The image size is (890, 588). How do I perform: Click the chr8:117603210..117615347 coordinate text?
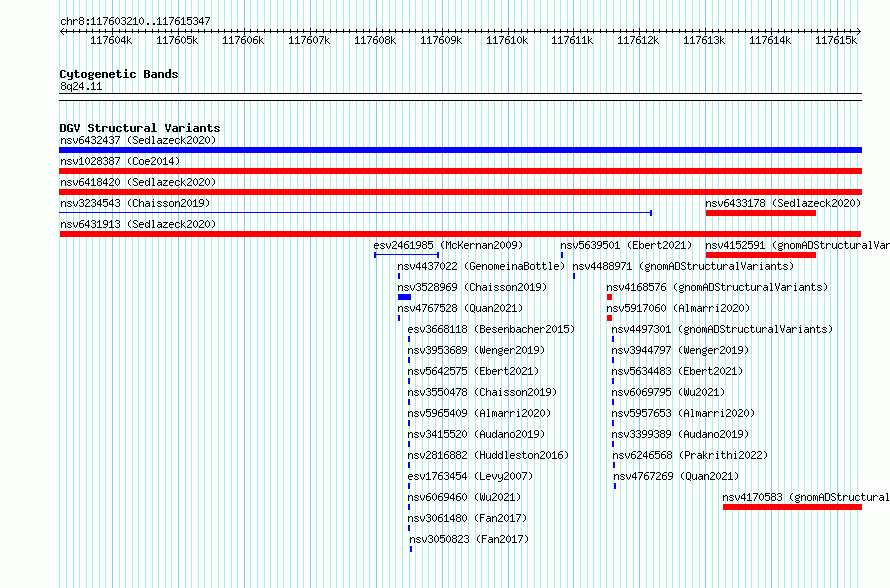coord(135,21)
